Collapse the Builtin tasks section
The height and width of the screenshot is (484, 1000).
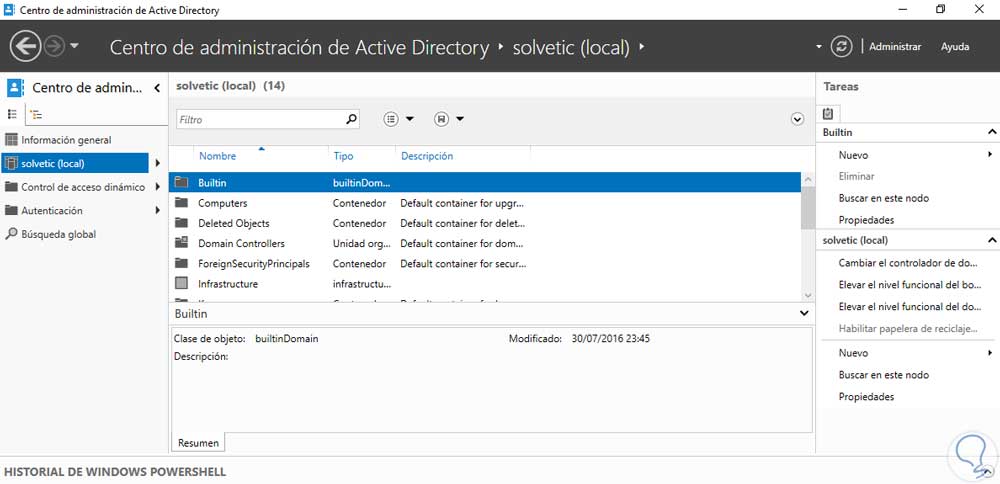point(992,132)
